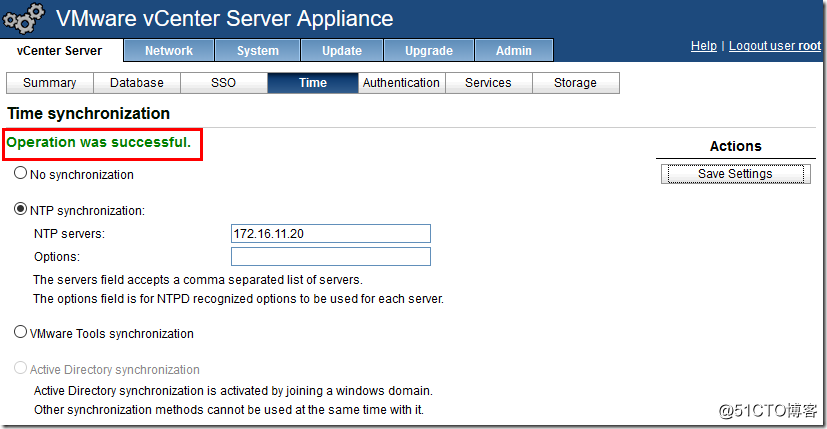Open the SSO sub-tab
Screen dimensions: 827x429
coord(224,83)
